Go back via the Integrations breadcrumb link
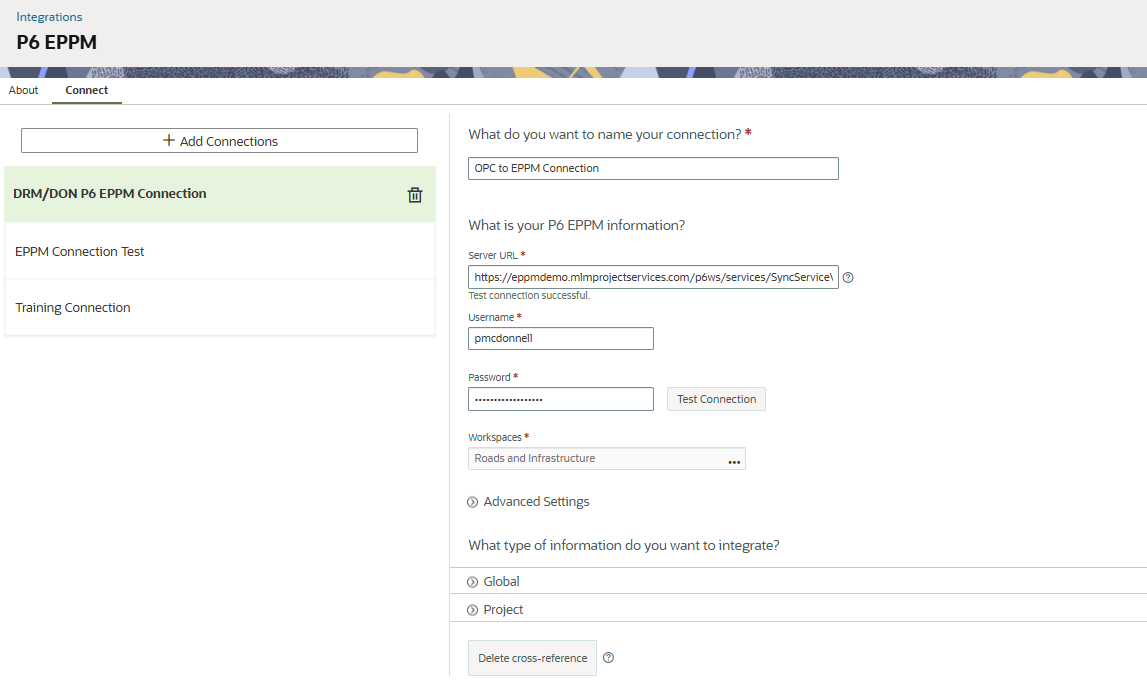 tap(49, 17)
